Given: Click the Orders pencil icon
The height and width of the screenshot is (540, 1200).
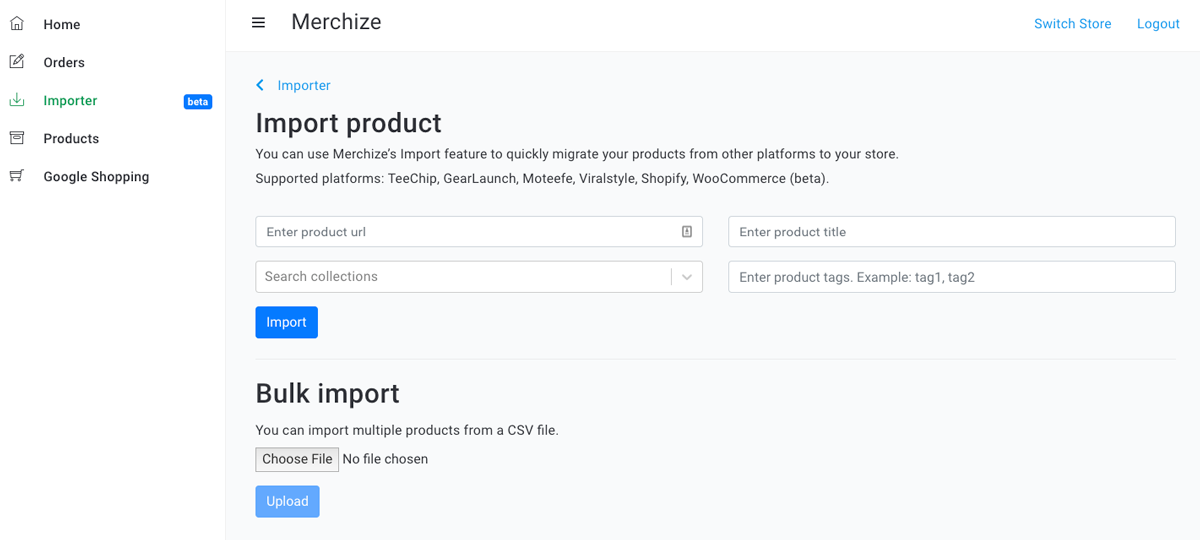Looking at the screenshot, I should 17,62.
